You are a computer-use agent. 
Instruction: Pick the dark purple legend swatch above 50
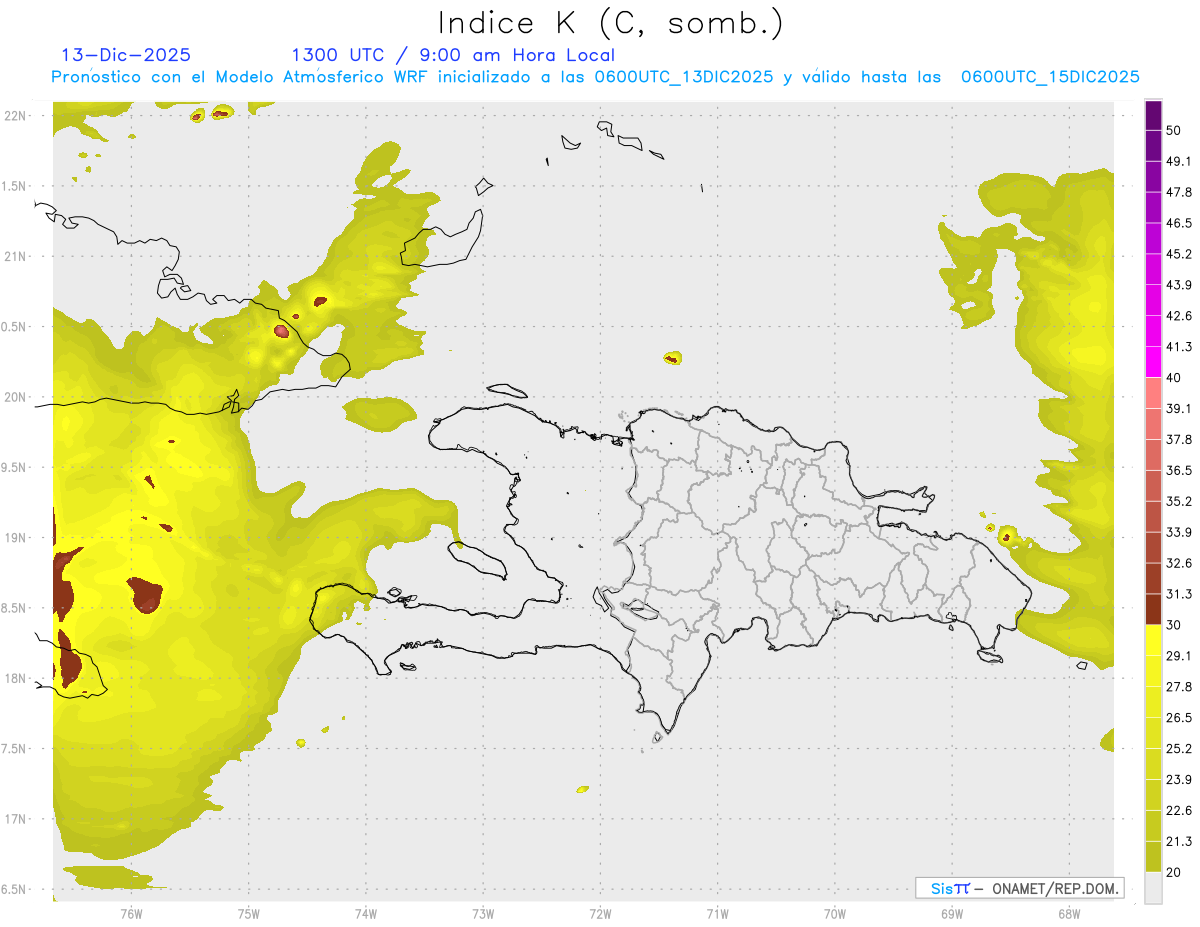tap(1153, 115)
